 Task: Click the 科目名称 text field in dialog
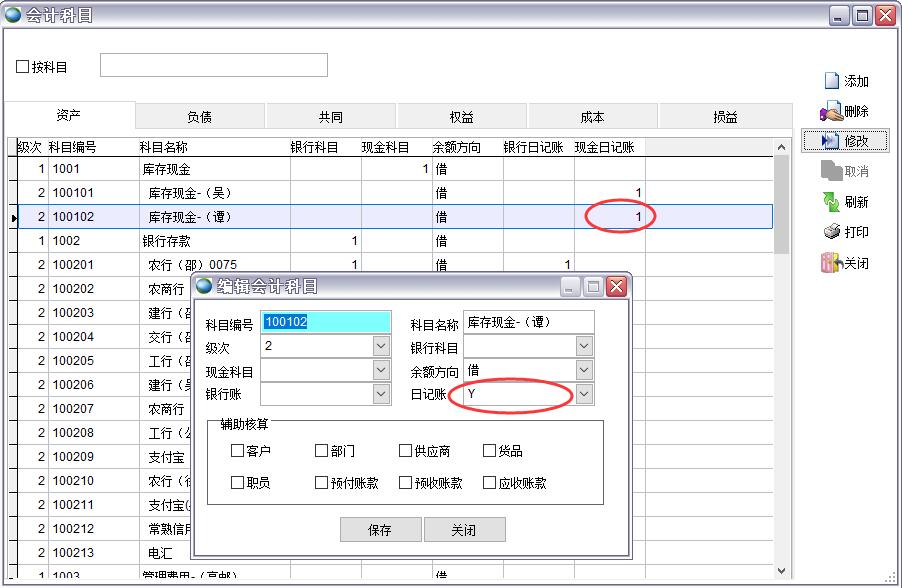point(528,323)
